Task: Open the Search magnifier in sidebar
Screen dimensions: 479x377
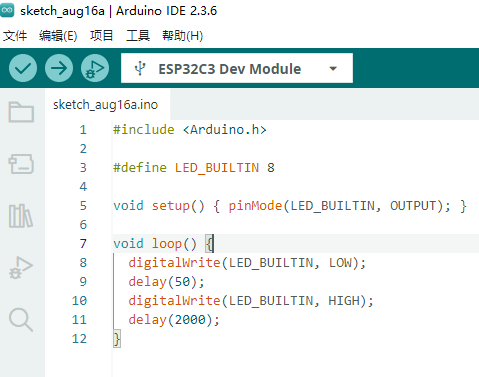Action: pyautogui.click(x=21, y=320)
